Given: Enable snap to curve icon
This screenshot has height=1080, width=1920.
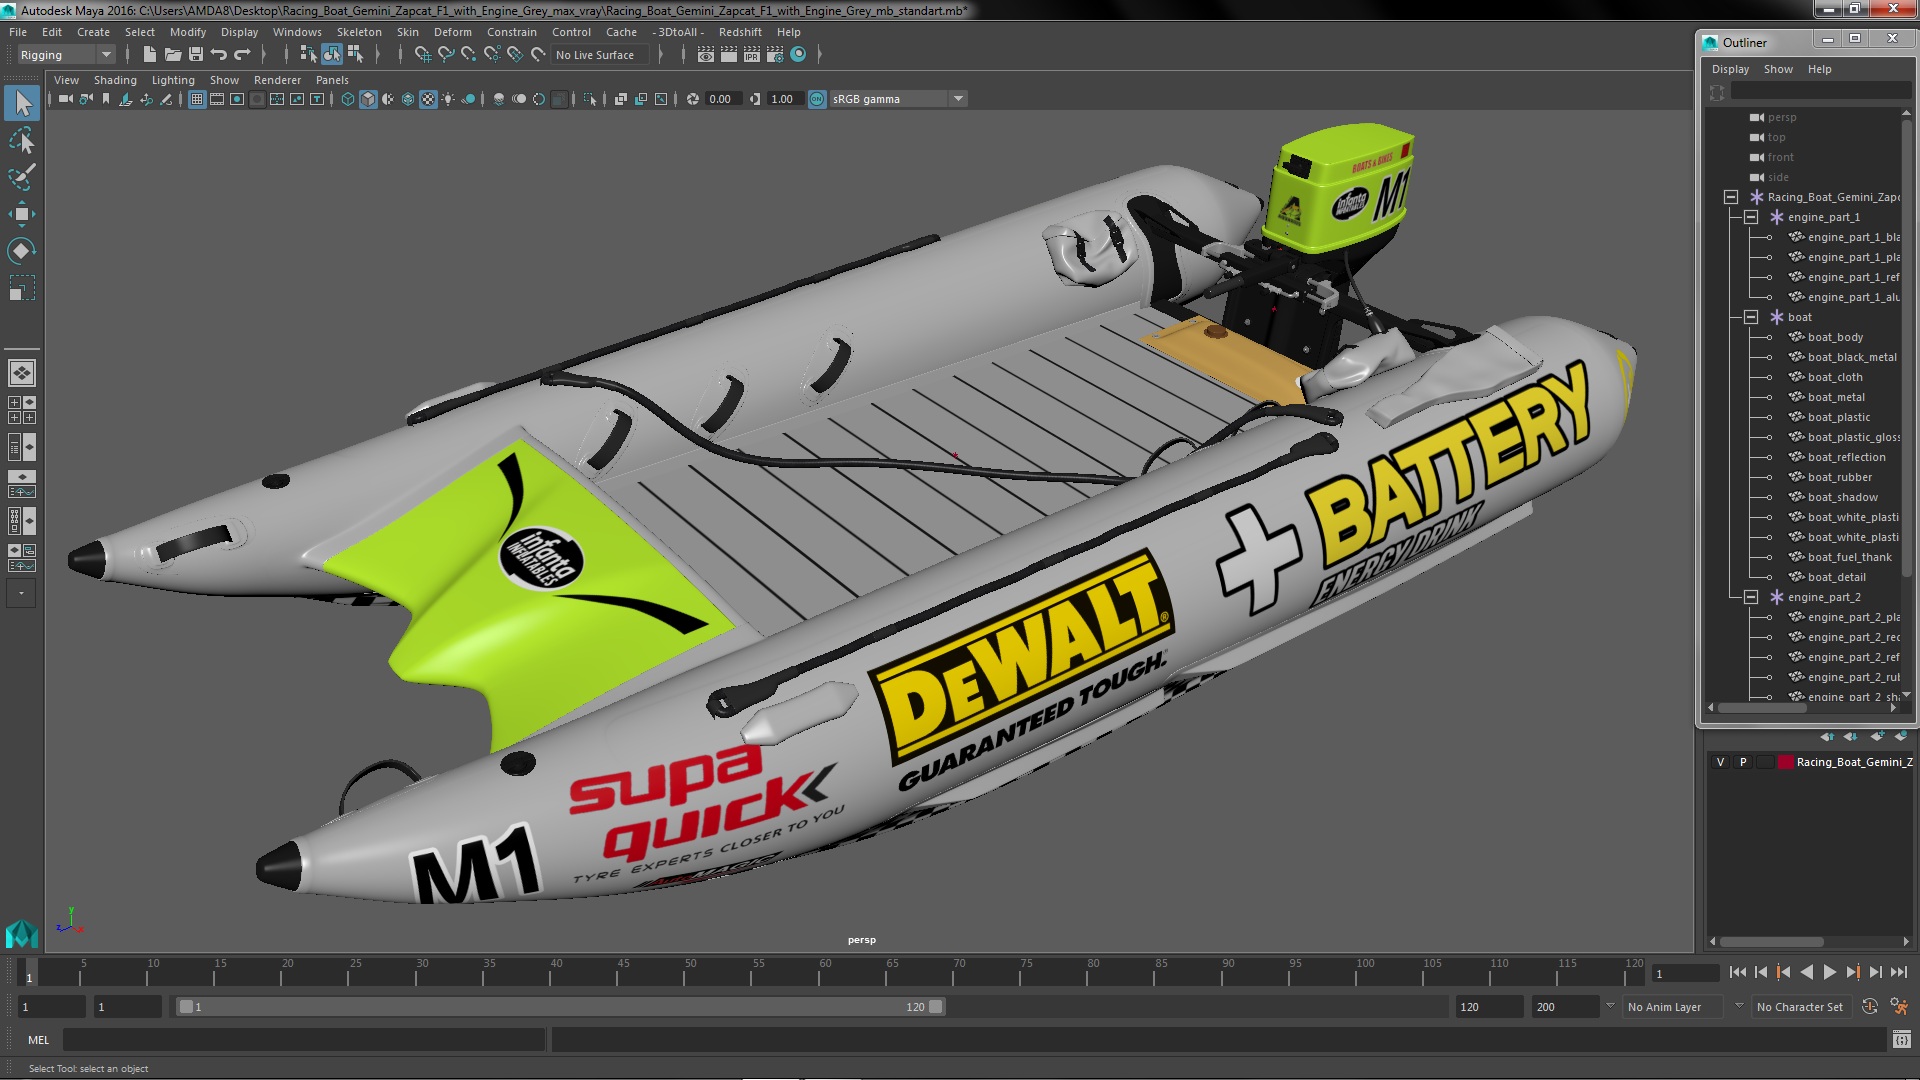Looking at the screenshot, I should point(446,55).
